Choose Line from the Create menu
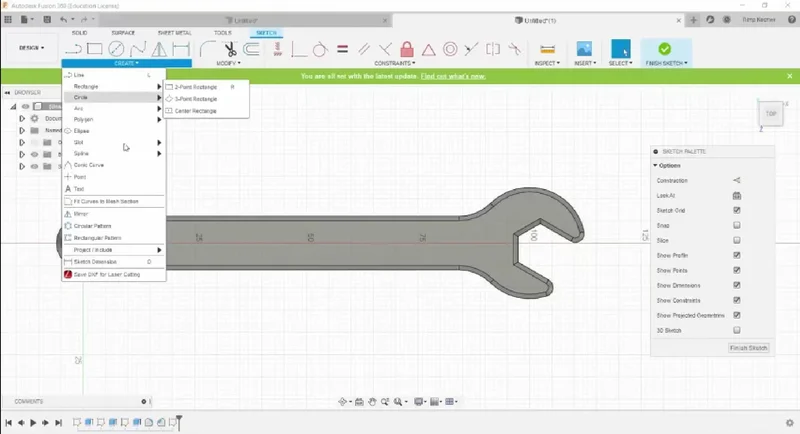 [x=114, y=75]
